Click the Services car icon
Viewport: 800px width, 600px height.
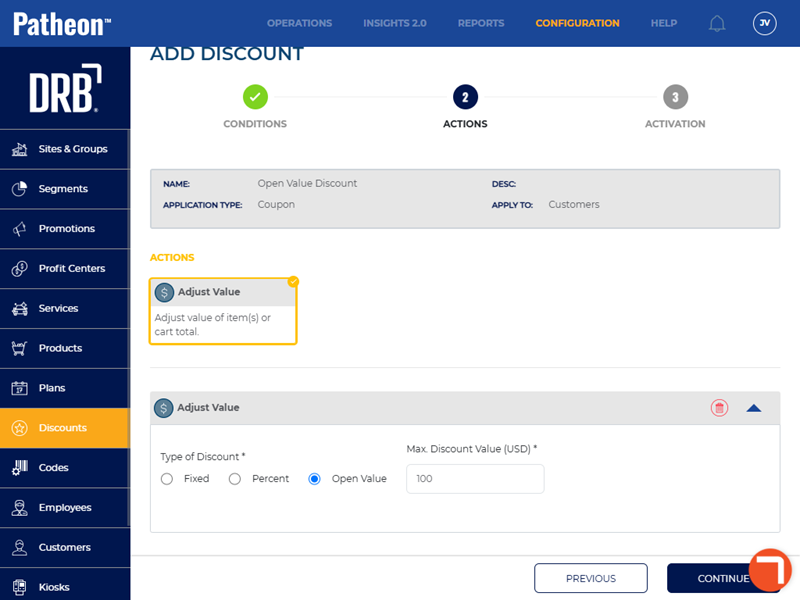[19, 308]
